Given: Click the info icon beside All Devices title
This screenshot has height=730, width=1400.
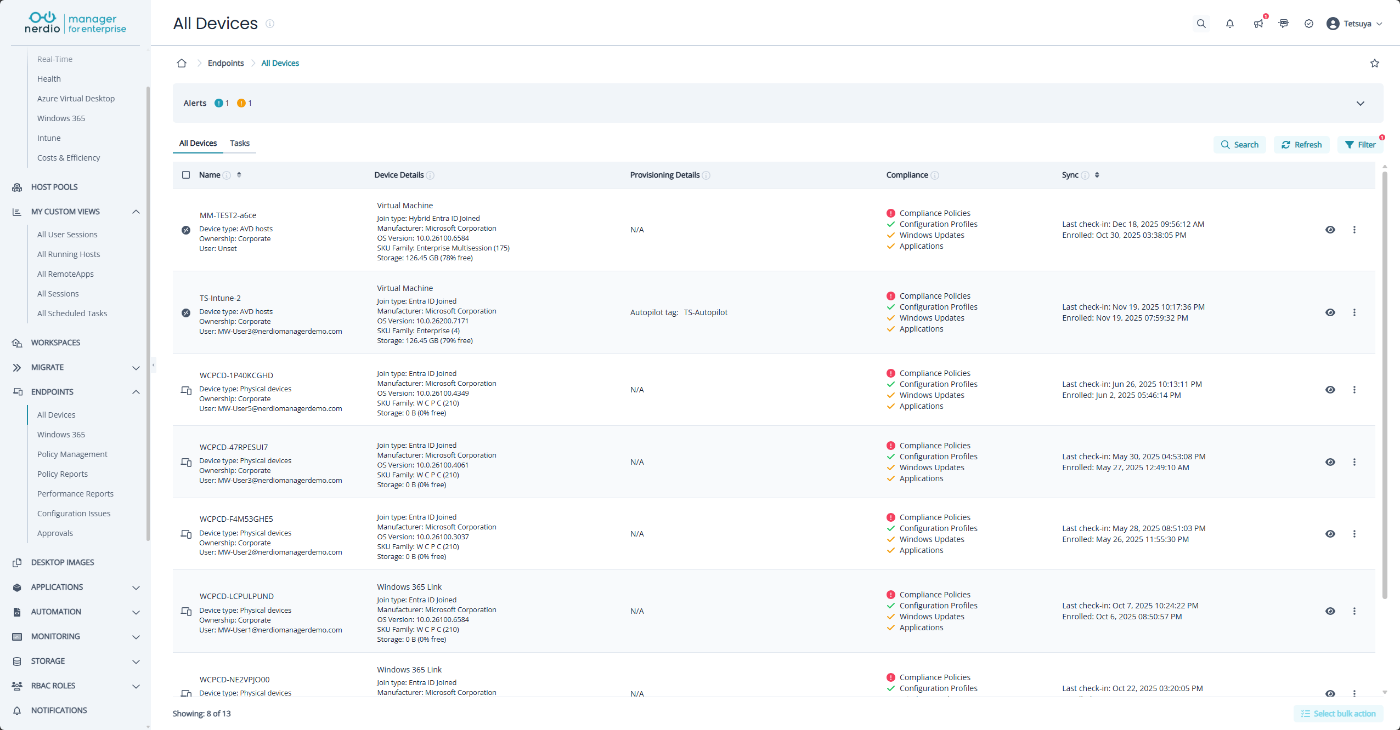Looking at the screenshot, I should pos(270,24).
